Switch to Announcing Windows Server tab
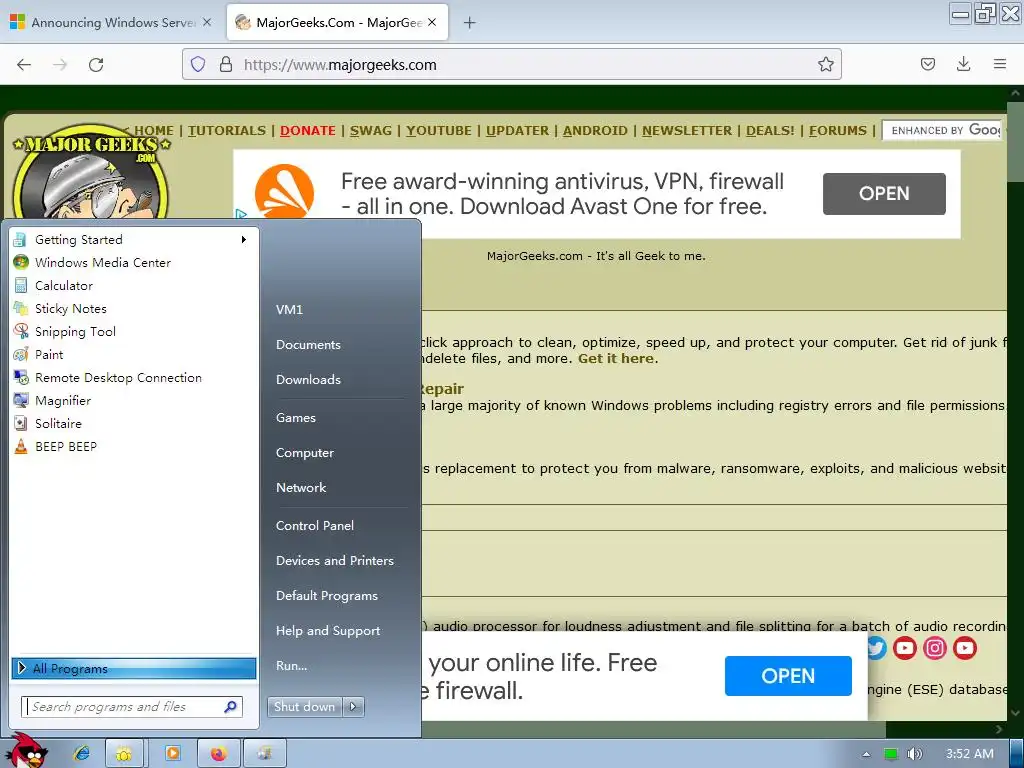Image resolution: width=1024 pixels, height=768 pixels. coord(111,23)
